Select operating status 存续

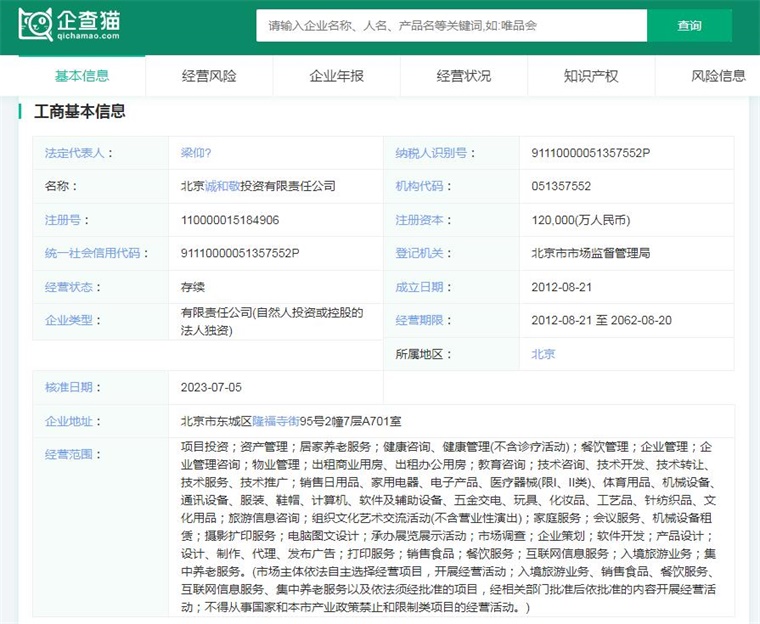click(x=192, y=287)
